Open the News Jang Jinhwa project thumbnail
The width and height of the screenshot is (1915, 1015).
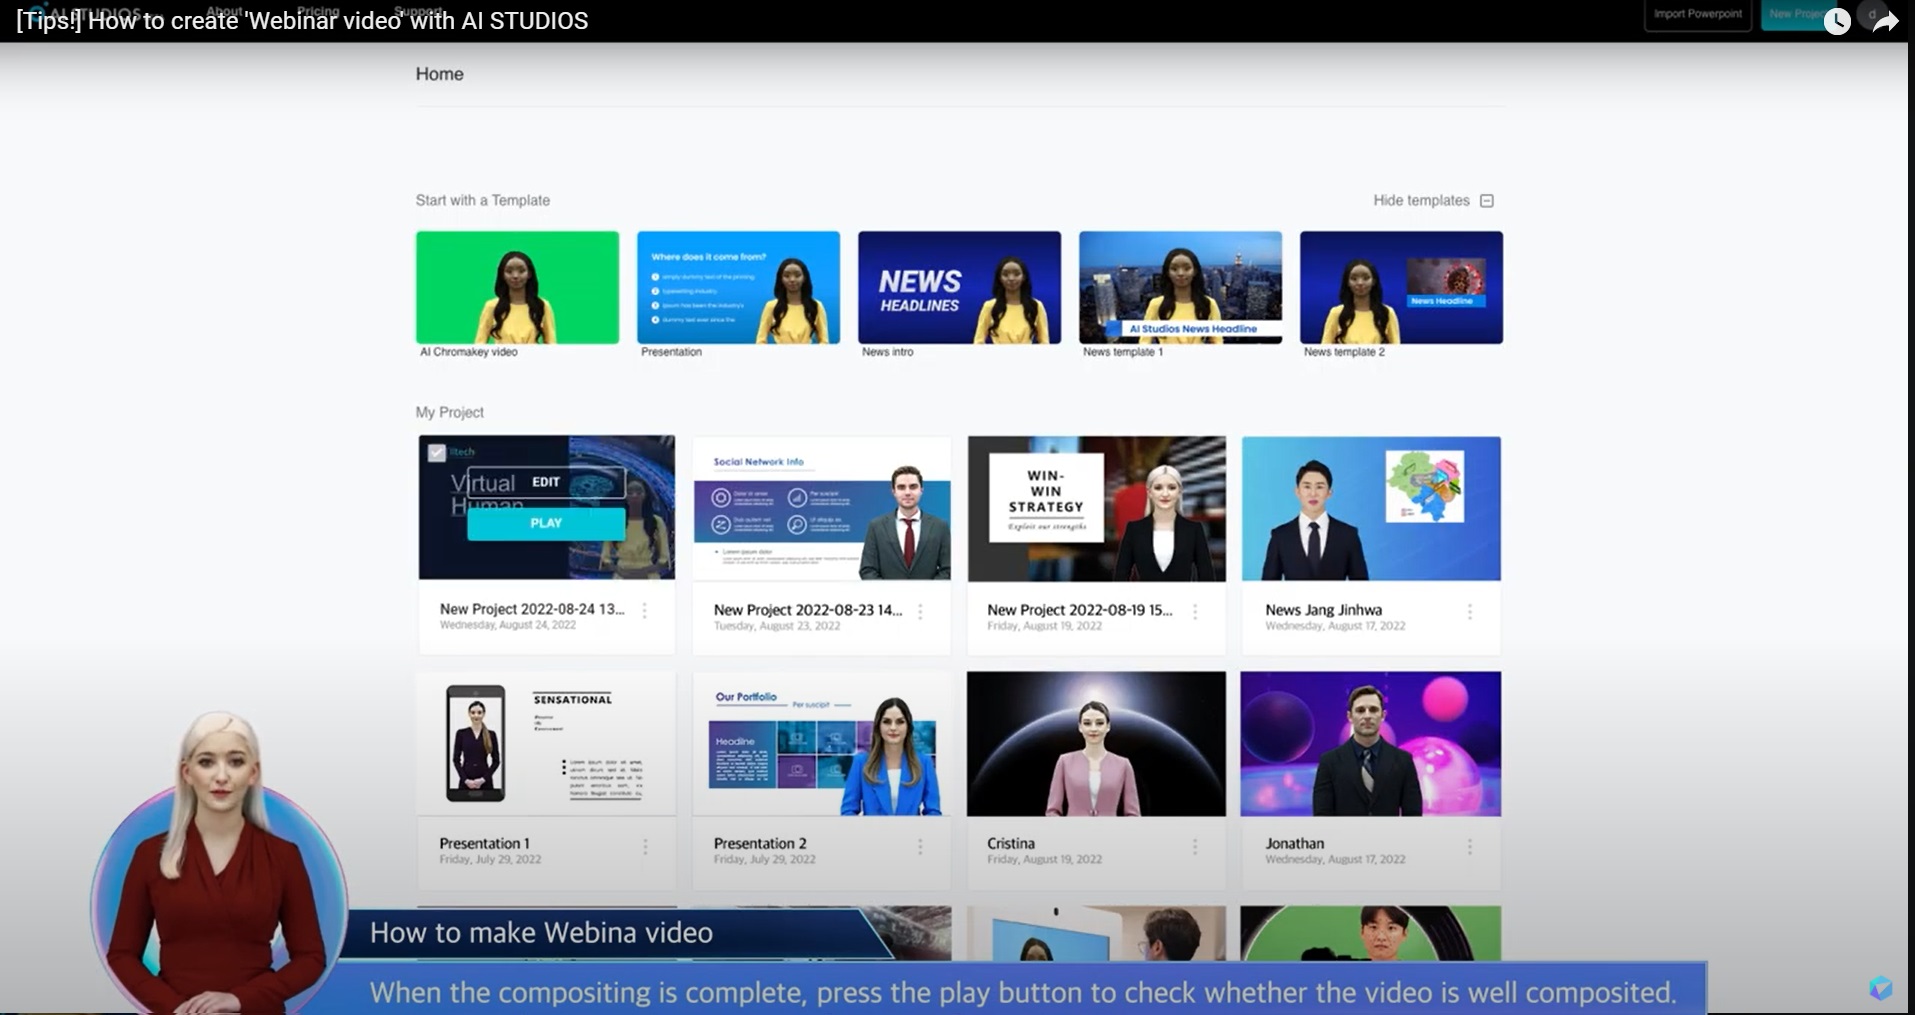(1371, 508)
